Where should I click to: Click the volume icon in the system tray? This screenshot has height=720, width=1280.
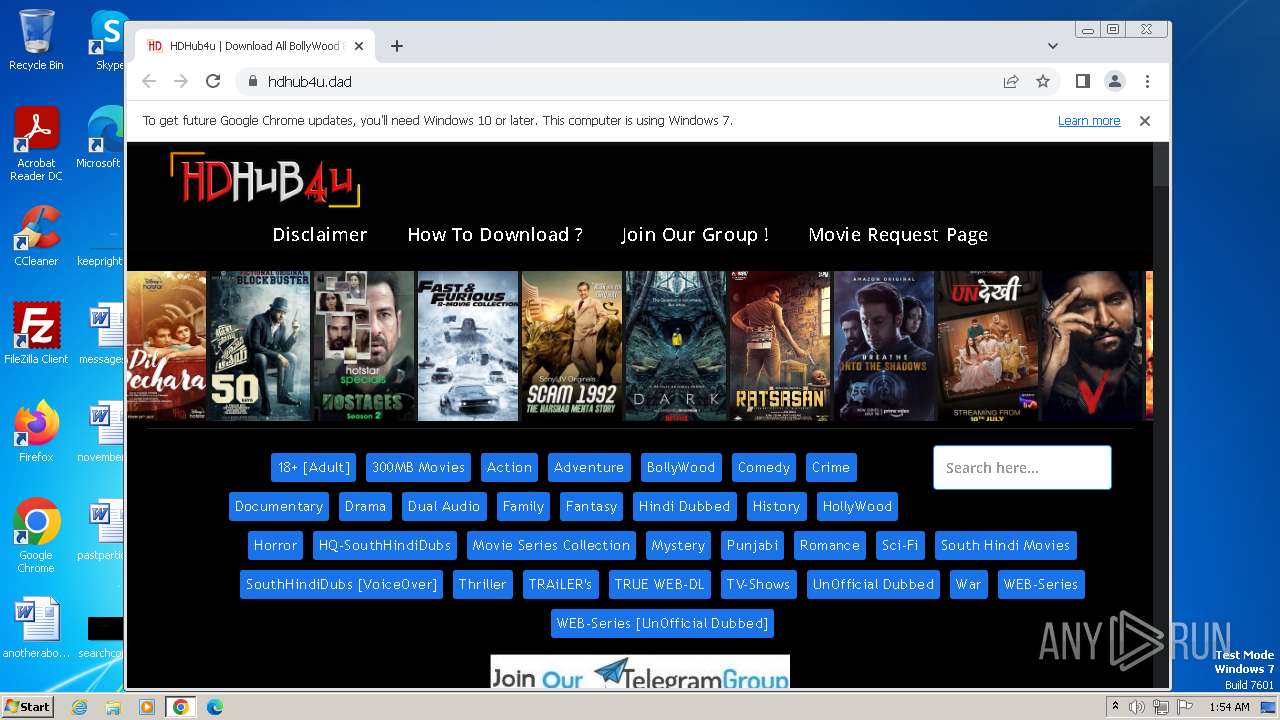1137,707
